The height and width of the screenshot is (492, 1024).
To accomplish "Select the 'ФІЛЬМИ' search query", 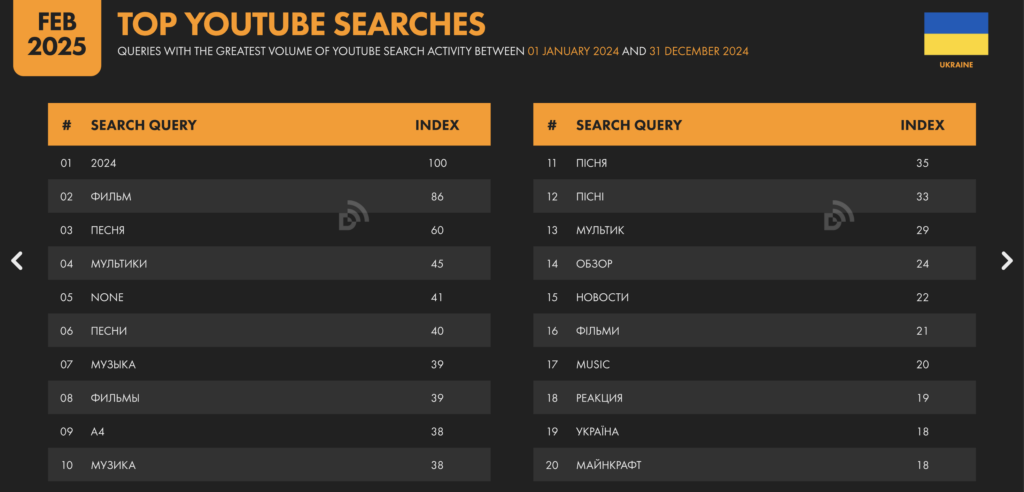I will 598,331.
